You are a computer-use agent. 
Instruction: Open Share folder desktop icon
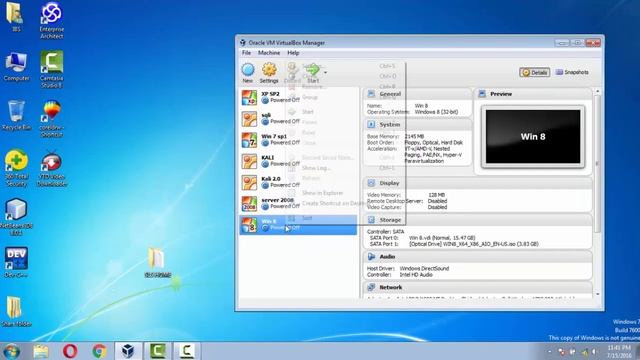16,311
